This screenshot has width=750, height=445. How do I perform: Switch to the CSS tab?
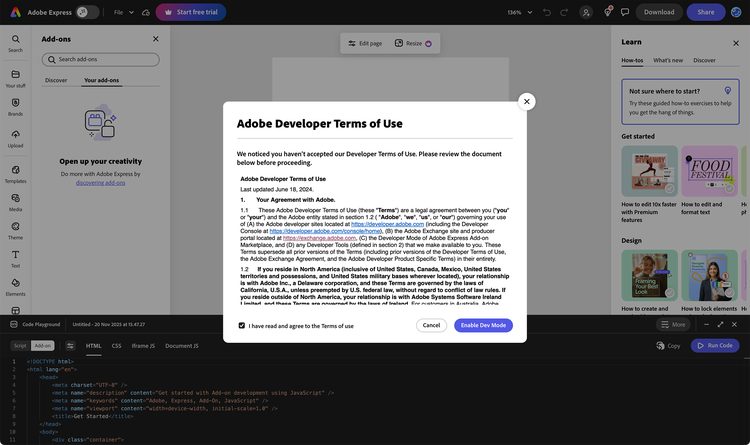tap(116, 345)
